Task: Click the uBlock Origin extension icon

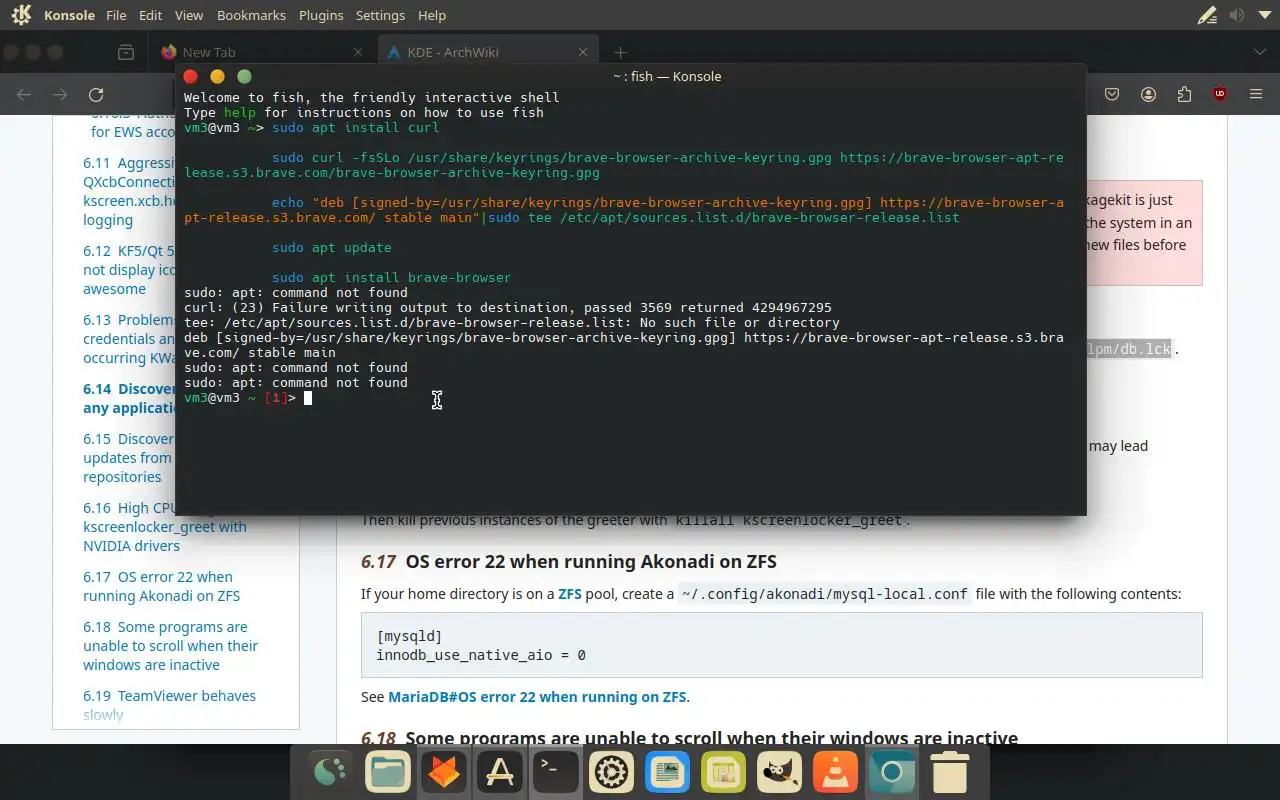Action: tap(1220, 94)
